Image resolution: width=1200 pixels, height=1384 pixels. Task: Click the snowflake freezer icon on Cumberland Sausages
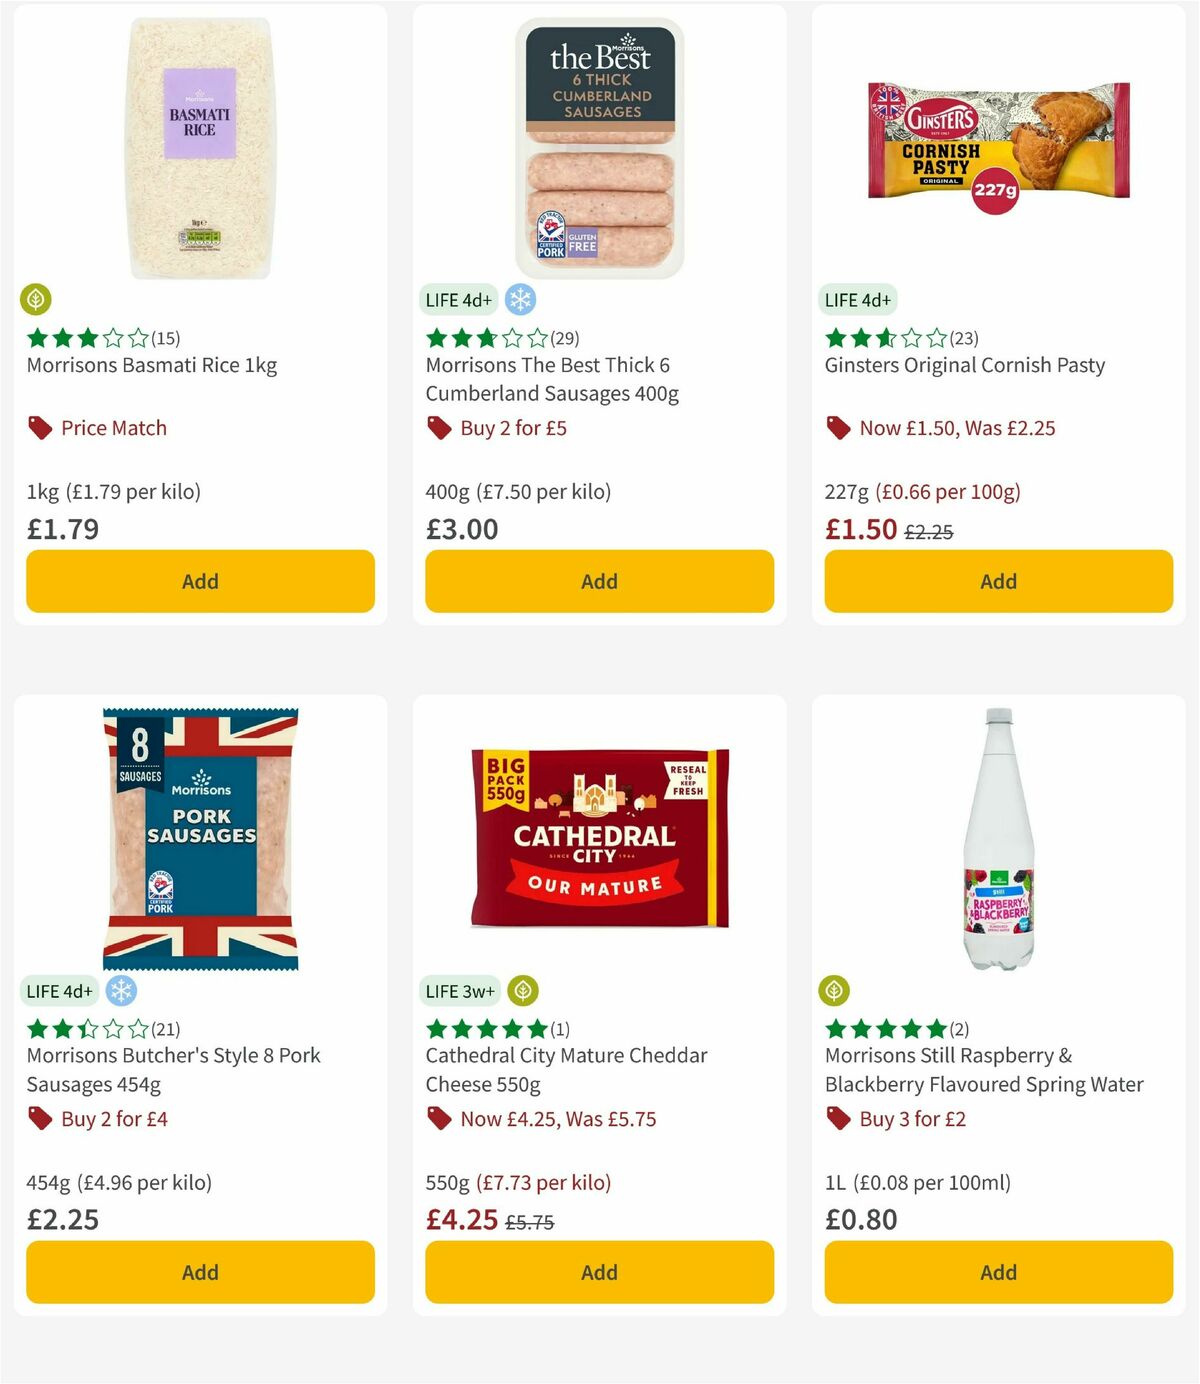[x=519, y=298]
